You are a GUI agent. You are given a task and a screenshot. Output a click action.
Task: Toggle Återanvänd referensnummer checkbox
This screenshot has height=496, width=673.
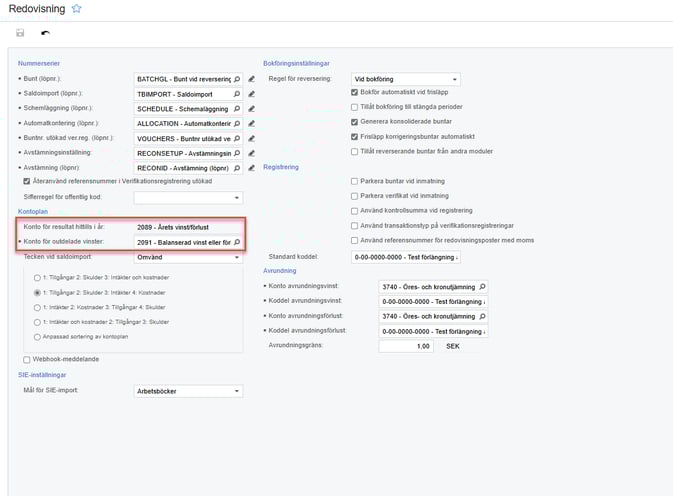tap(26, 181)
